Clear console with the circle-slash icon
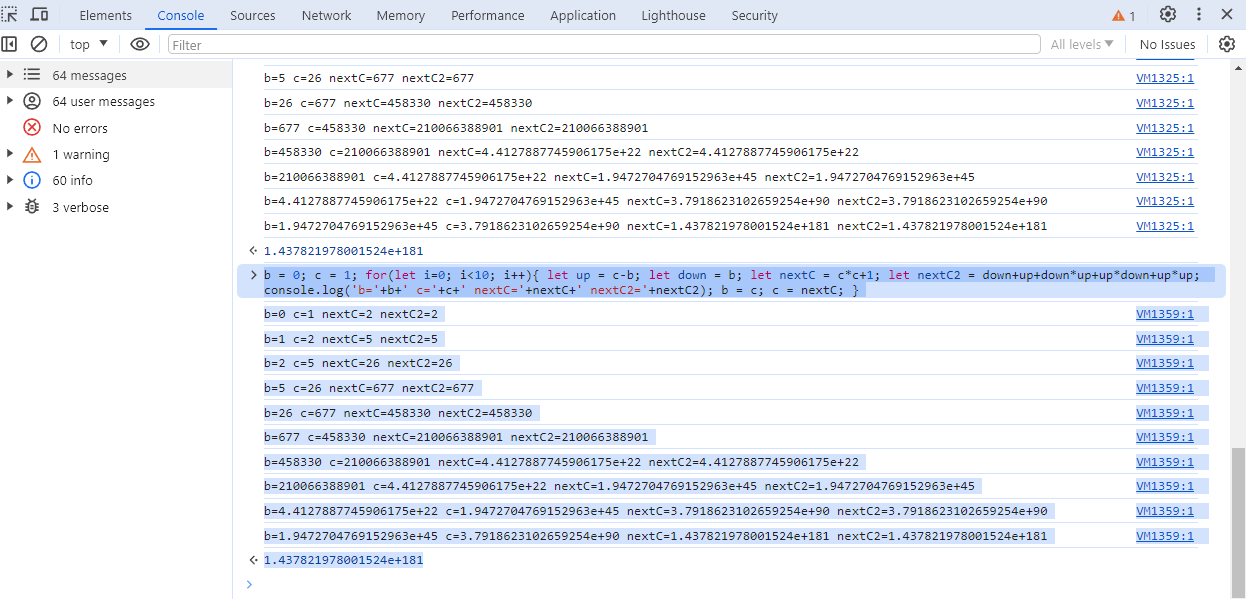The image size is (1246, 599). [39, 44]
